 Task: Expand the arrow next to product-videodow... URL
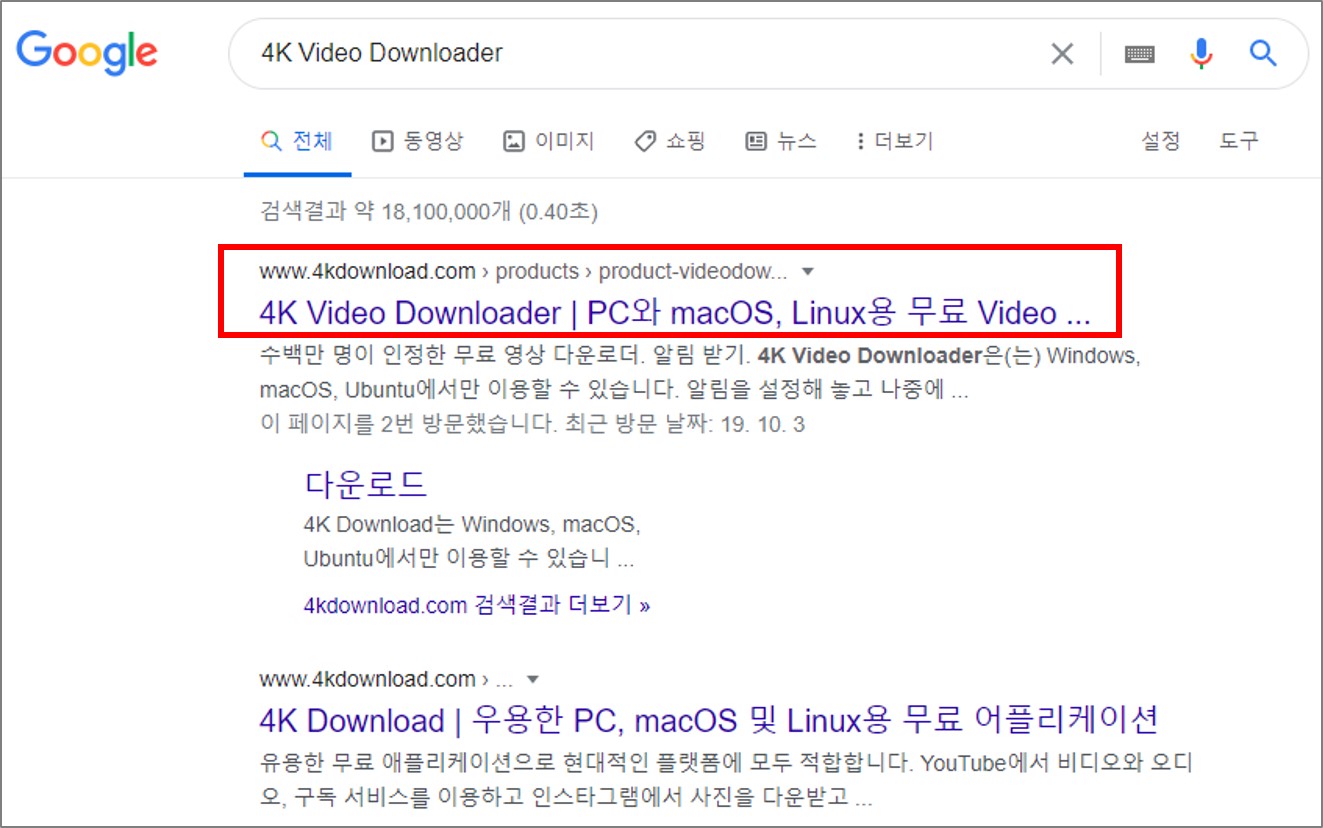(x=808, y=271)
